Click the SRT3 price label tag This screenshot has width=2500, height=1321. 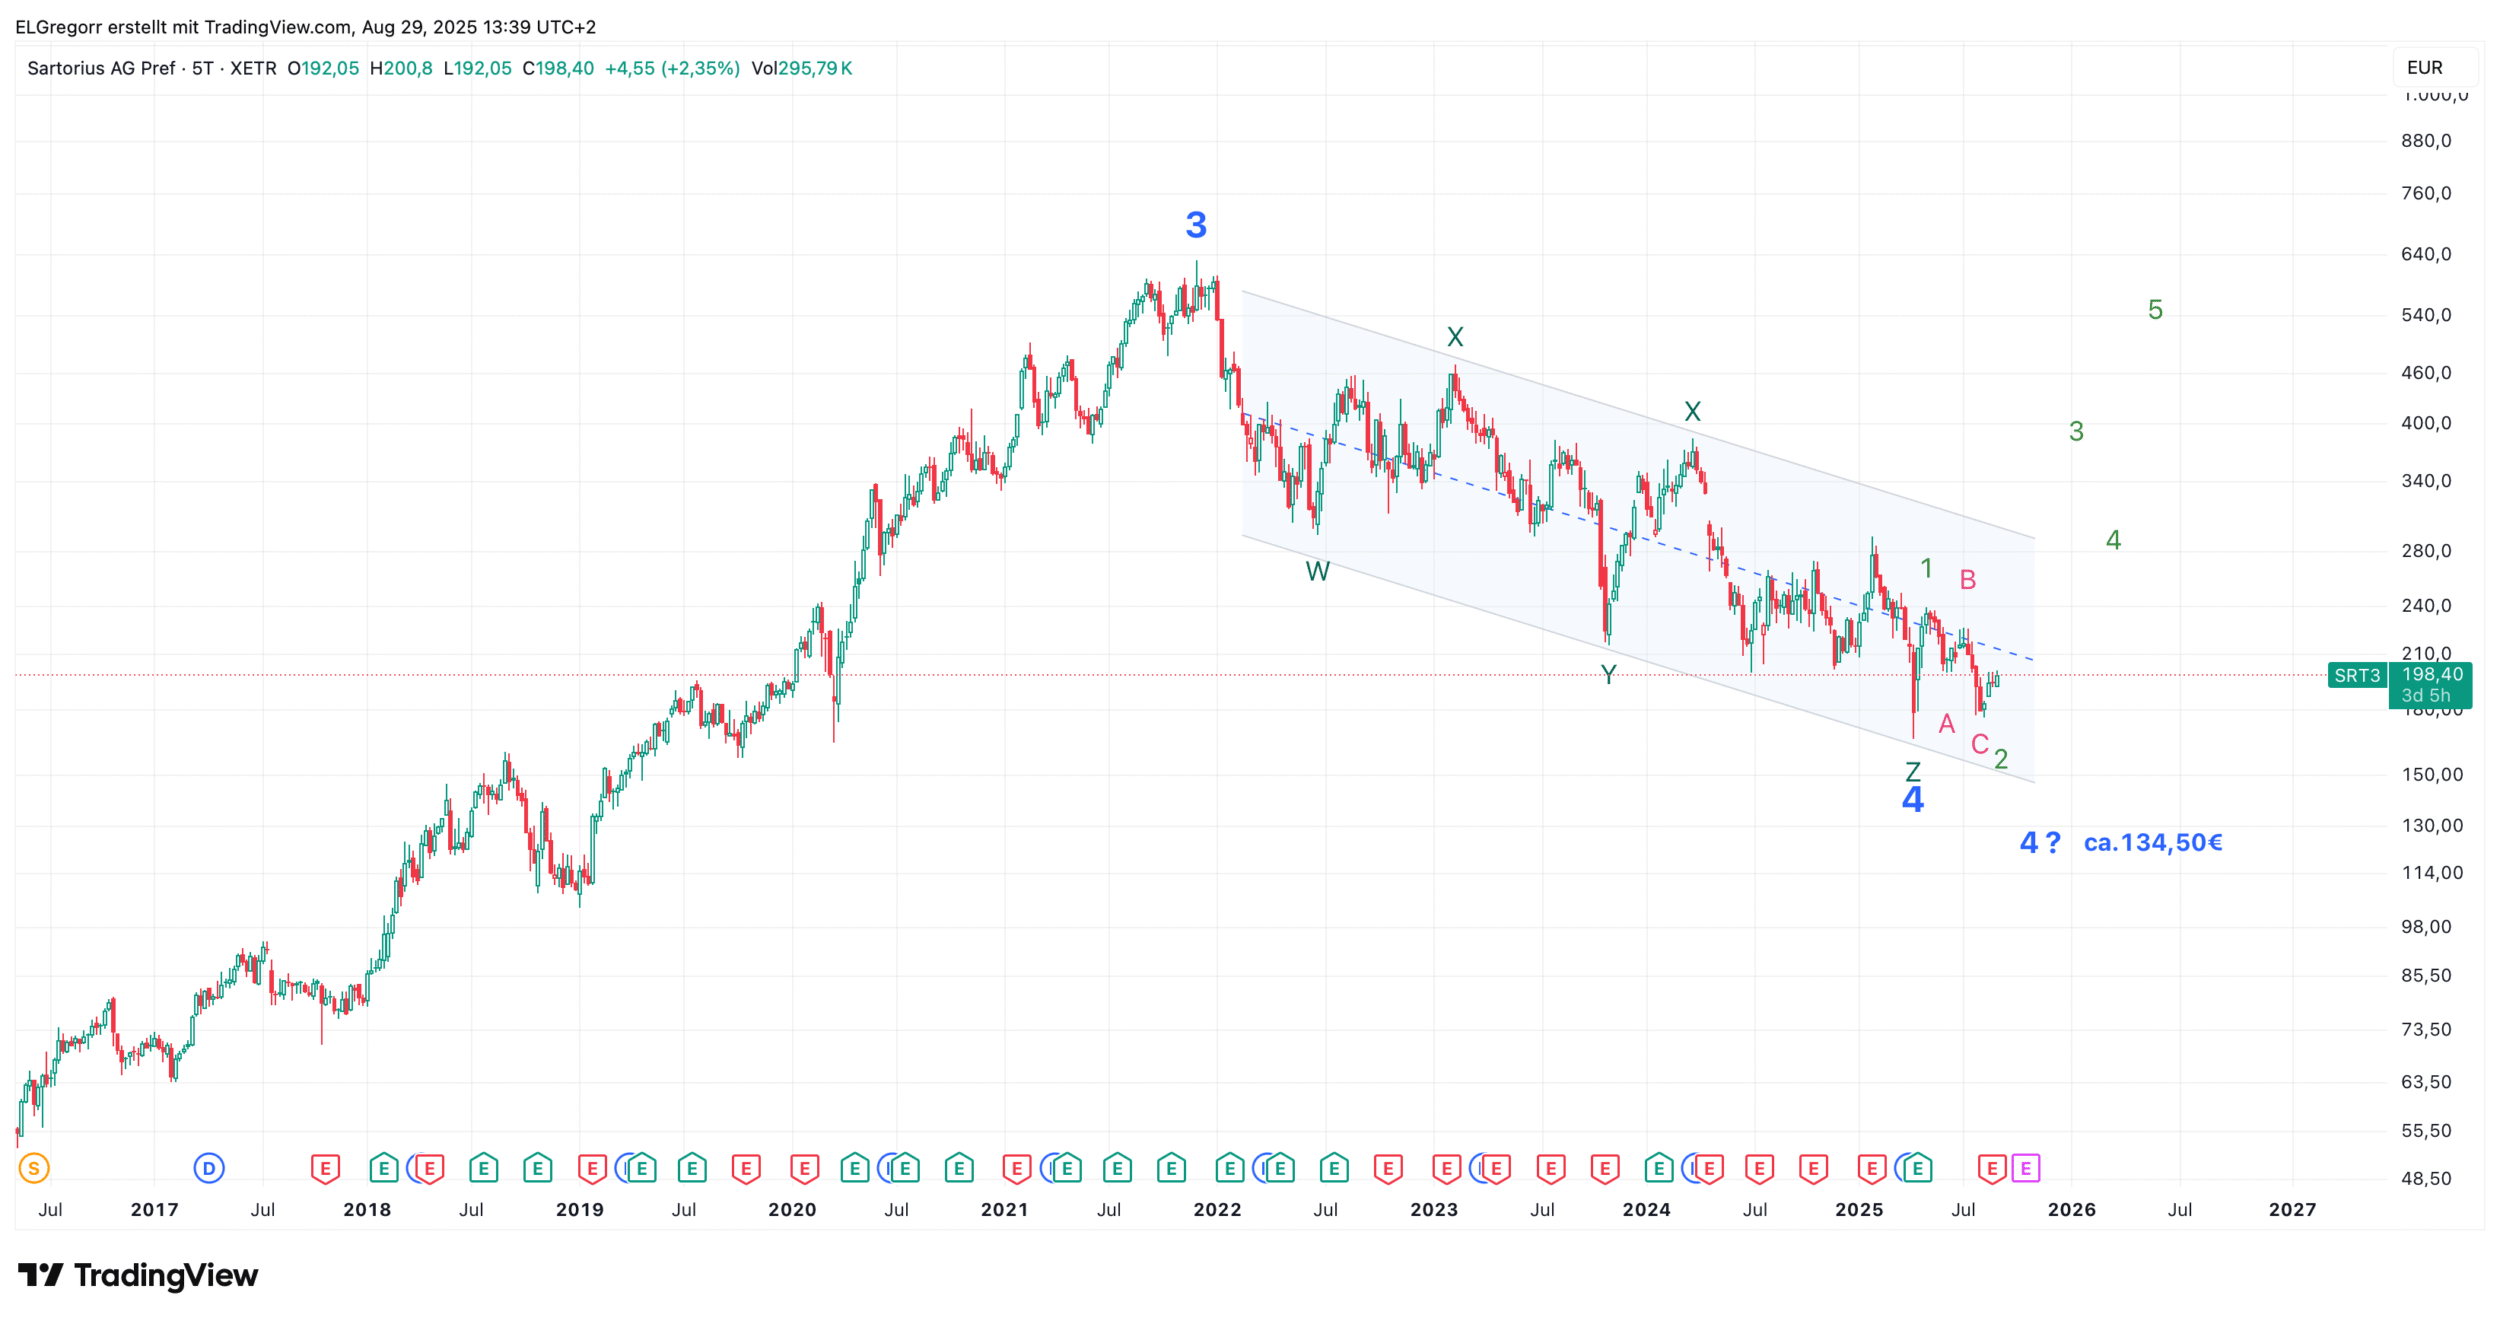[2356, 676]
